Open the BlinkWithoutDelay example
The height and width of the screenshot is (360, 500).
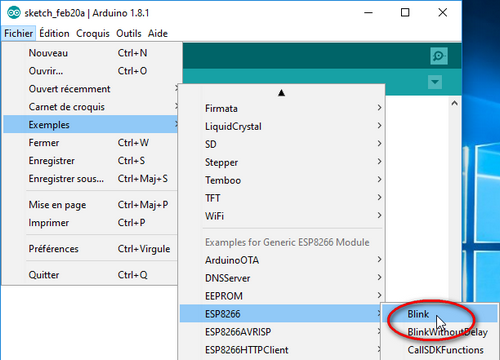(x=440, y=332)
